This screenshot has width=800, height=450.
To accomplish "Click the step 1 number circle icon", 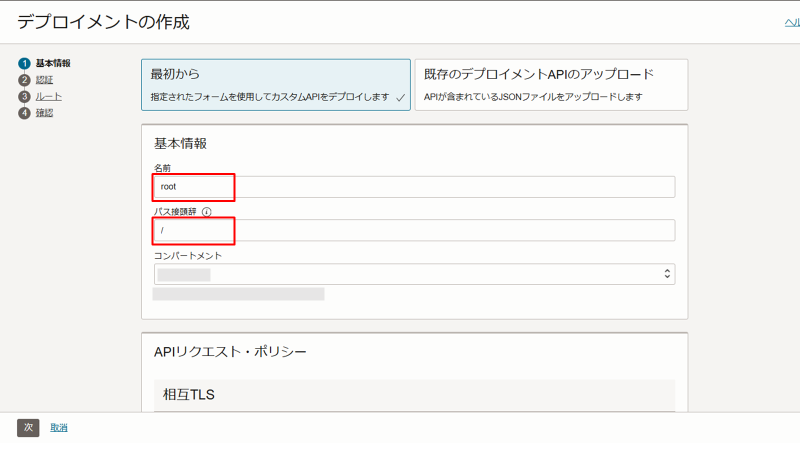I will click(24, 63).
